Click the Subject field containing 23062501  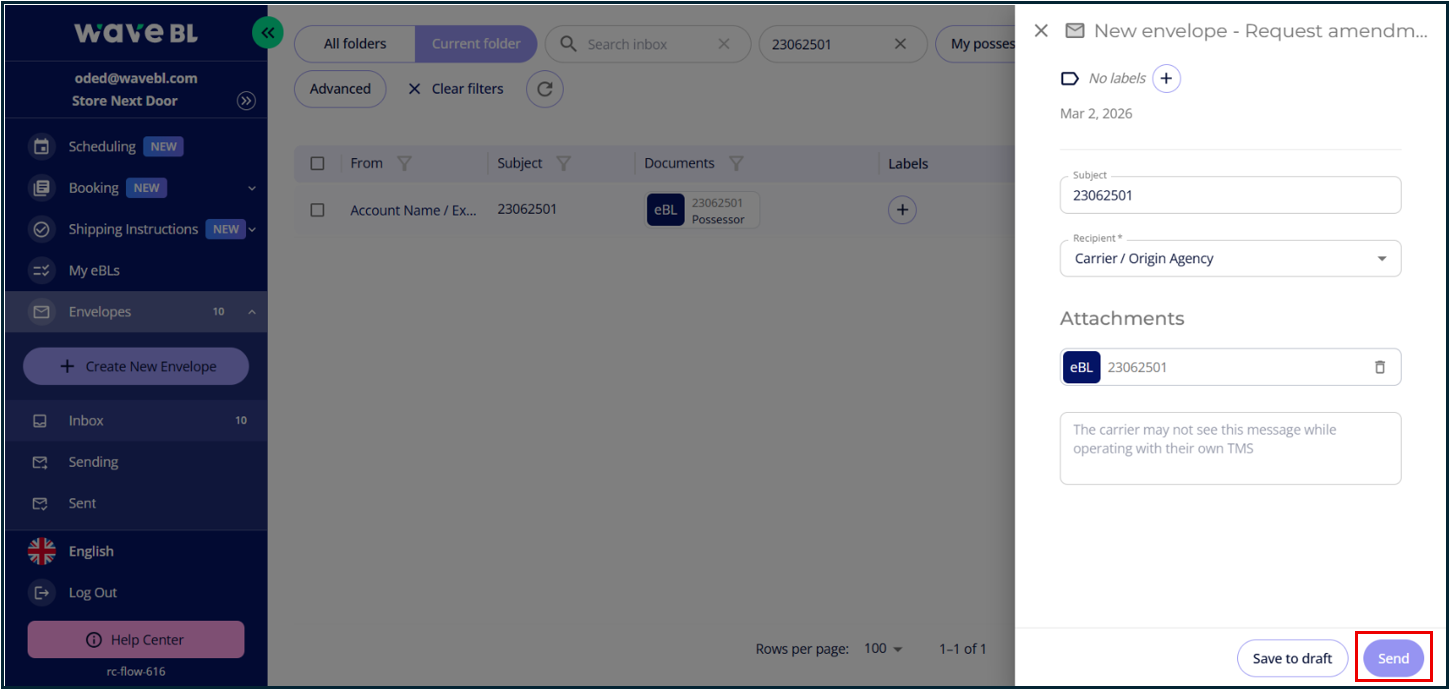(1230, 195)
